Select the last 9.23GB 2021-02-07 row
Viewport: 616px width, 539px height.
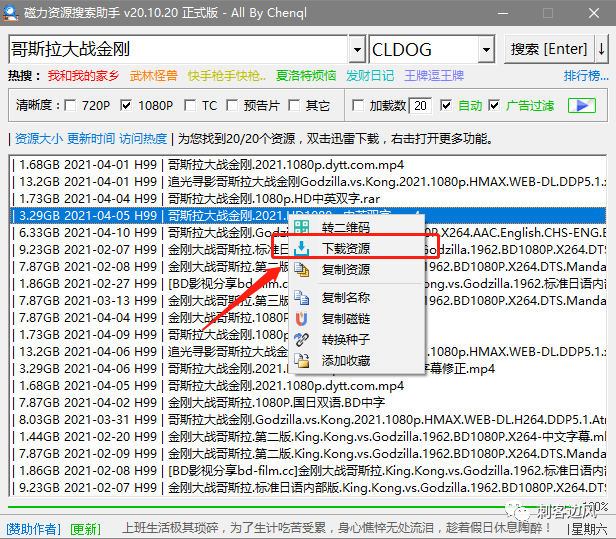tap(308, 488)
